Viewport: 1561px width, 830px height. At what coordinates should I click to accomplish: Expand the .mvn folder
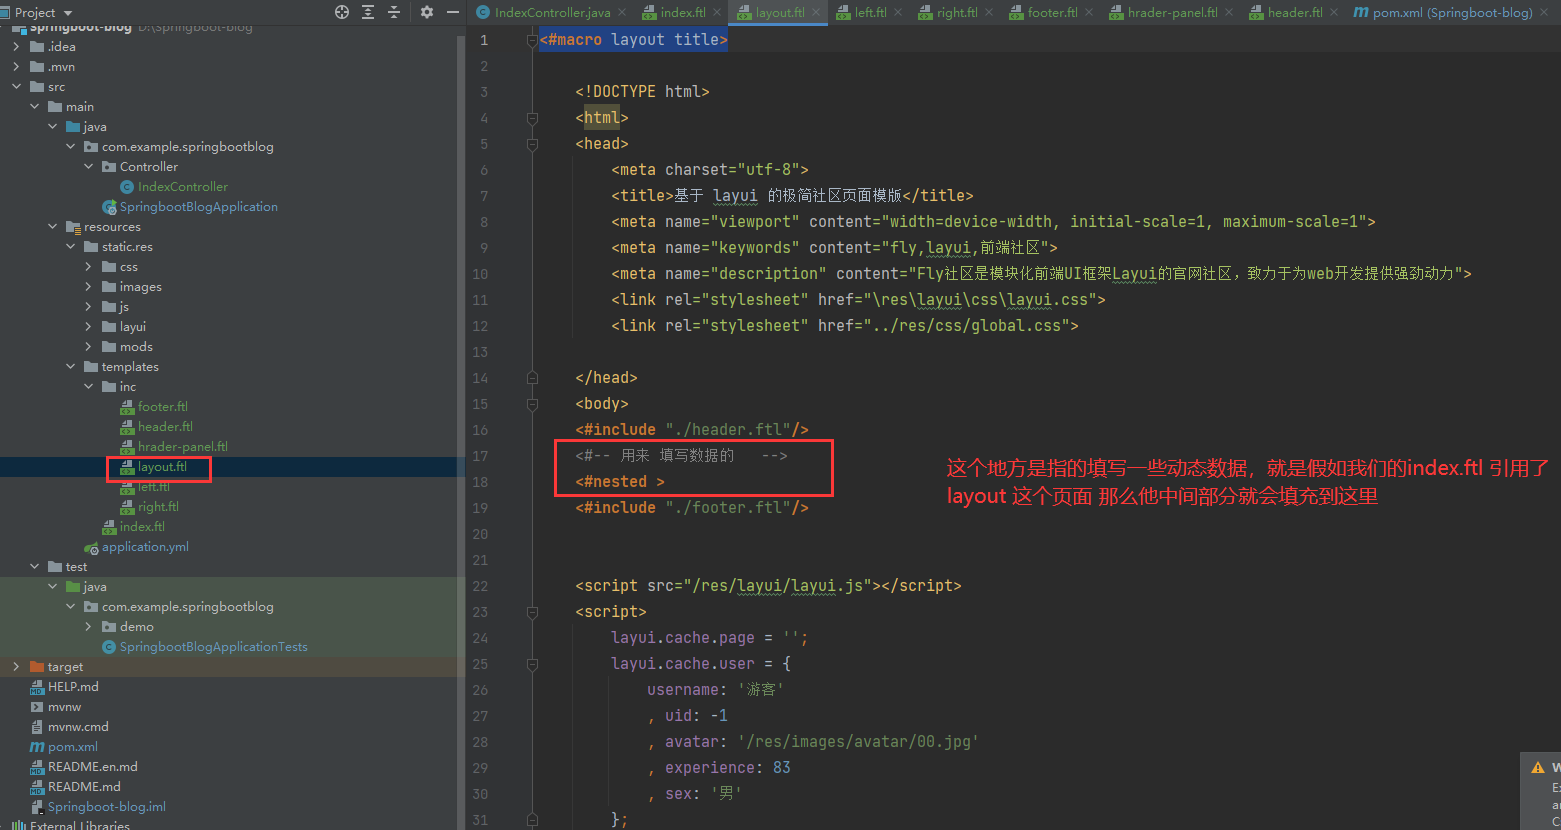click(x=16, y=66)
